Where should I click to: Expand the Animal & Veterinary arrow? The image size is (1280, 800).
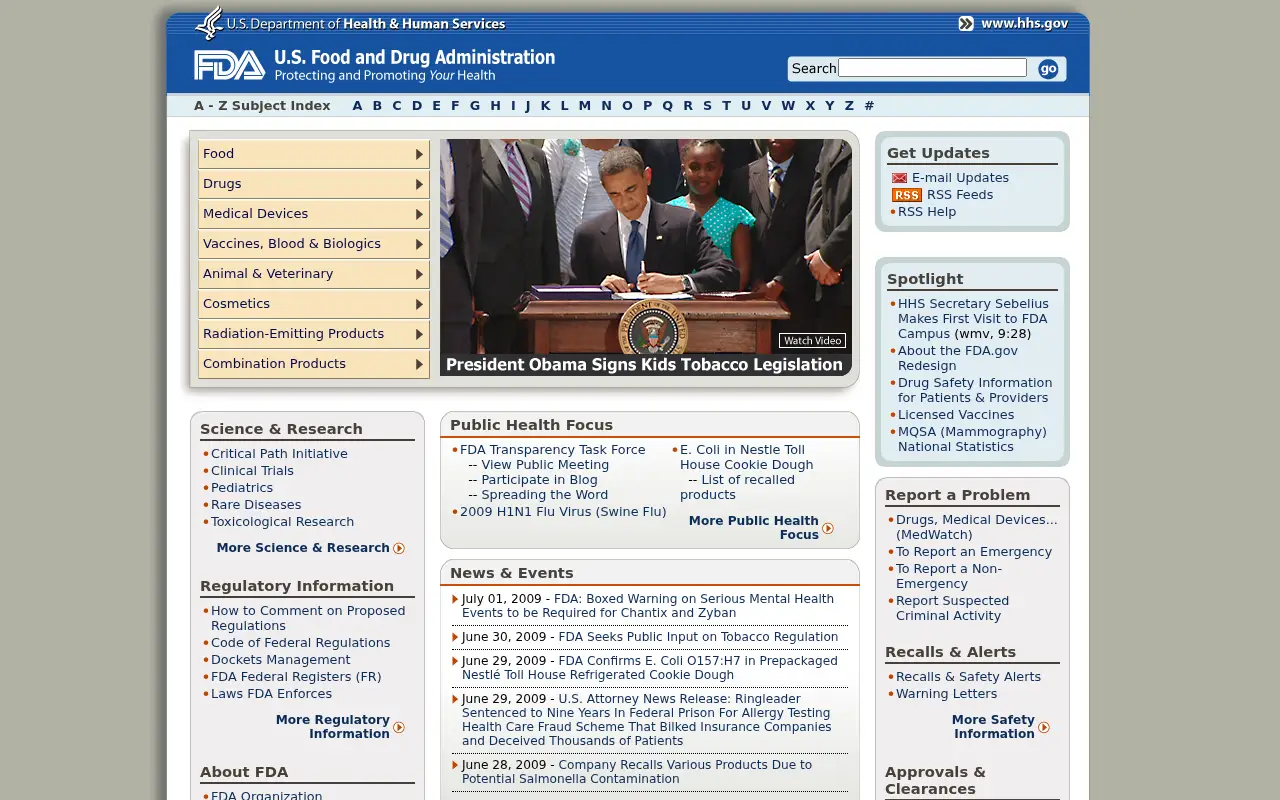tap(419, 274)
